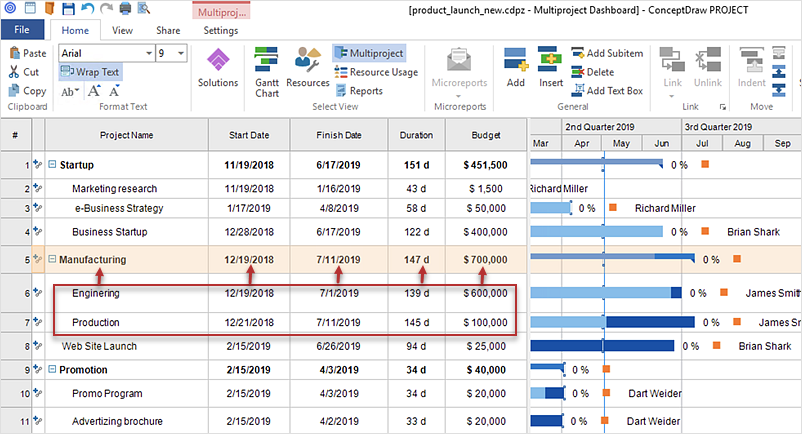
Task: Undo the last action
Action: pos(87,9)
